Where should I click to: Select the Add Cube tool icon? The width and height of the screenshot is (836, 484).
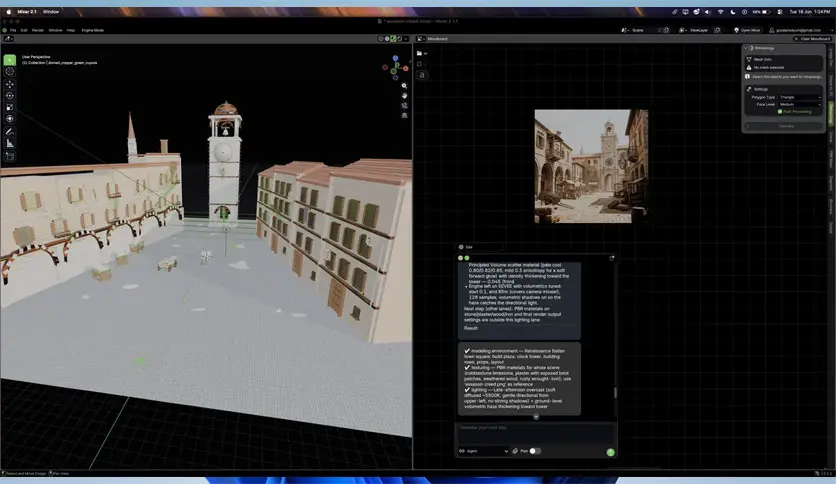pos(10,156)
